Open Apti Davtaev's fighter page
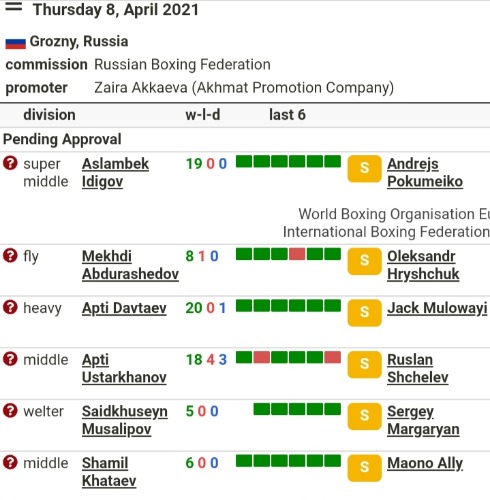The image size is (490, 500). 124,308
